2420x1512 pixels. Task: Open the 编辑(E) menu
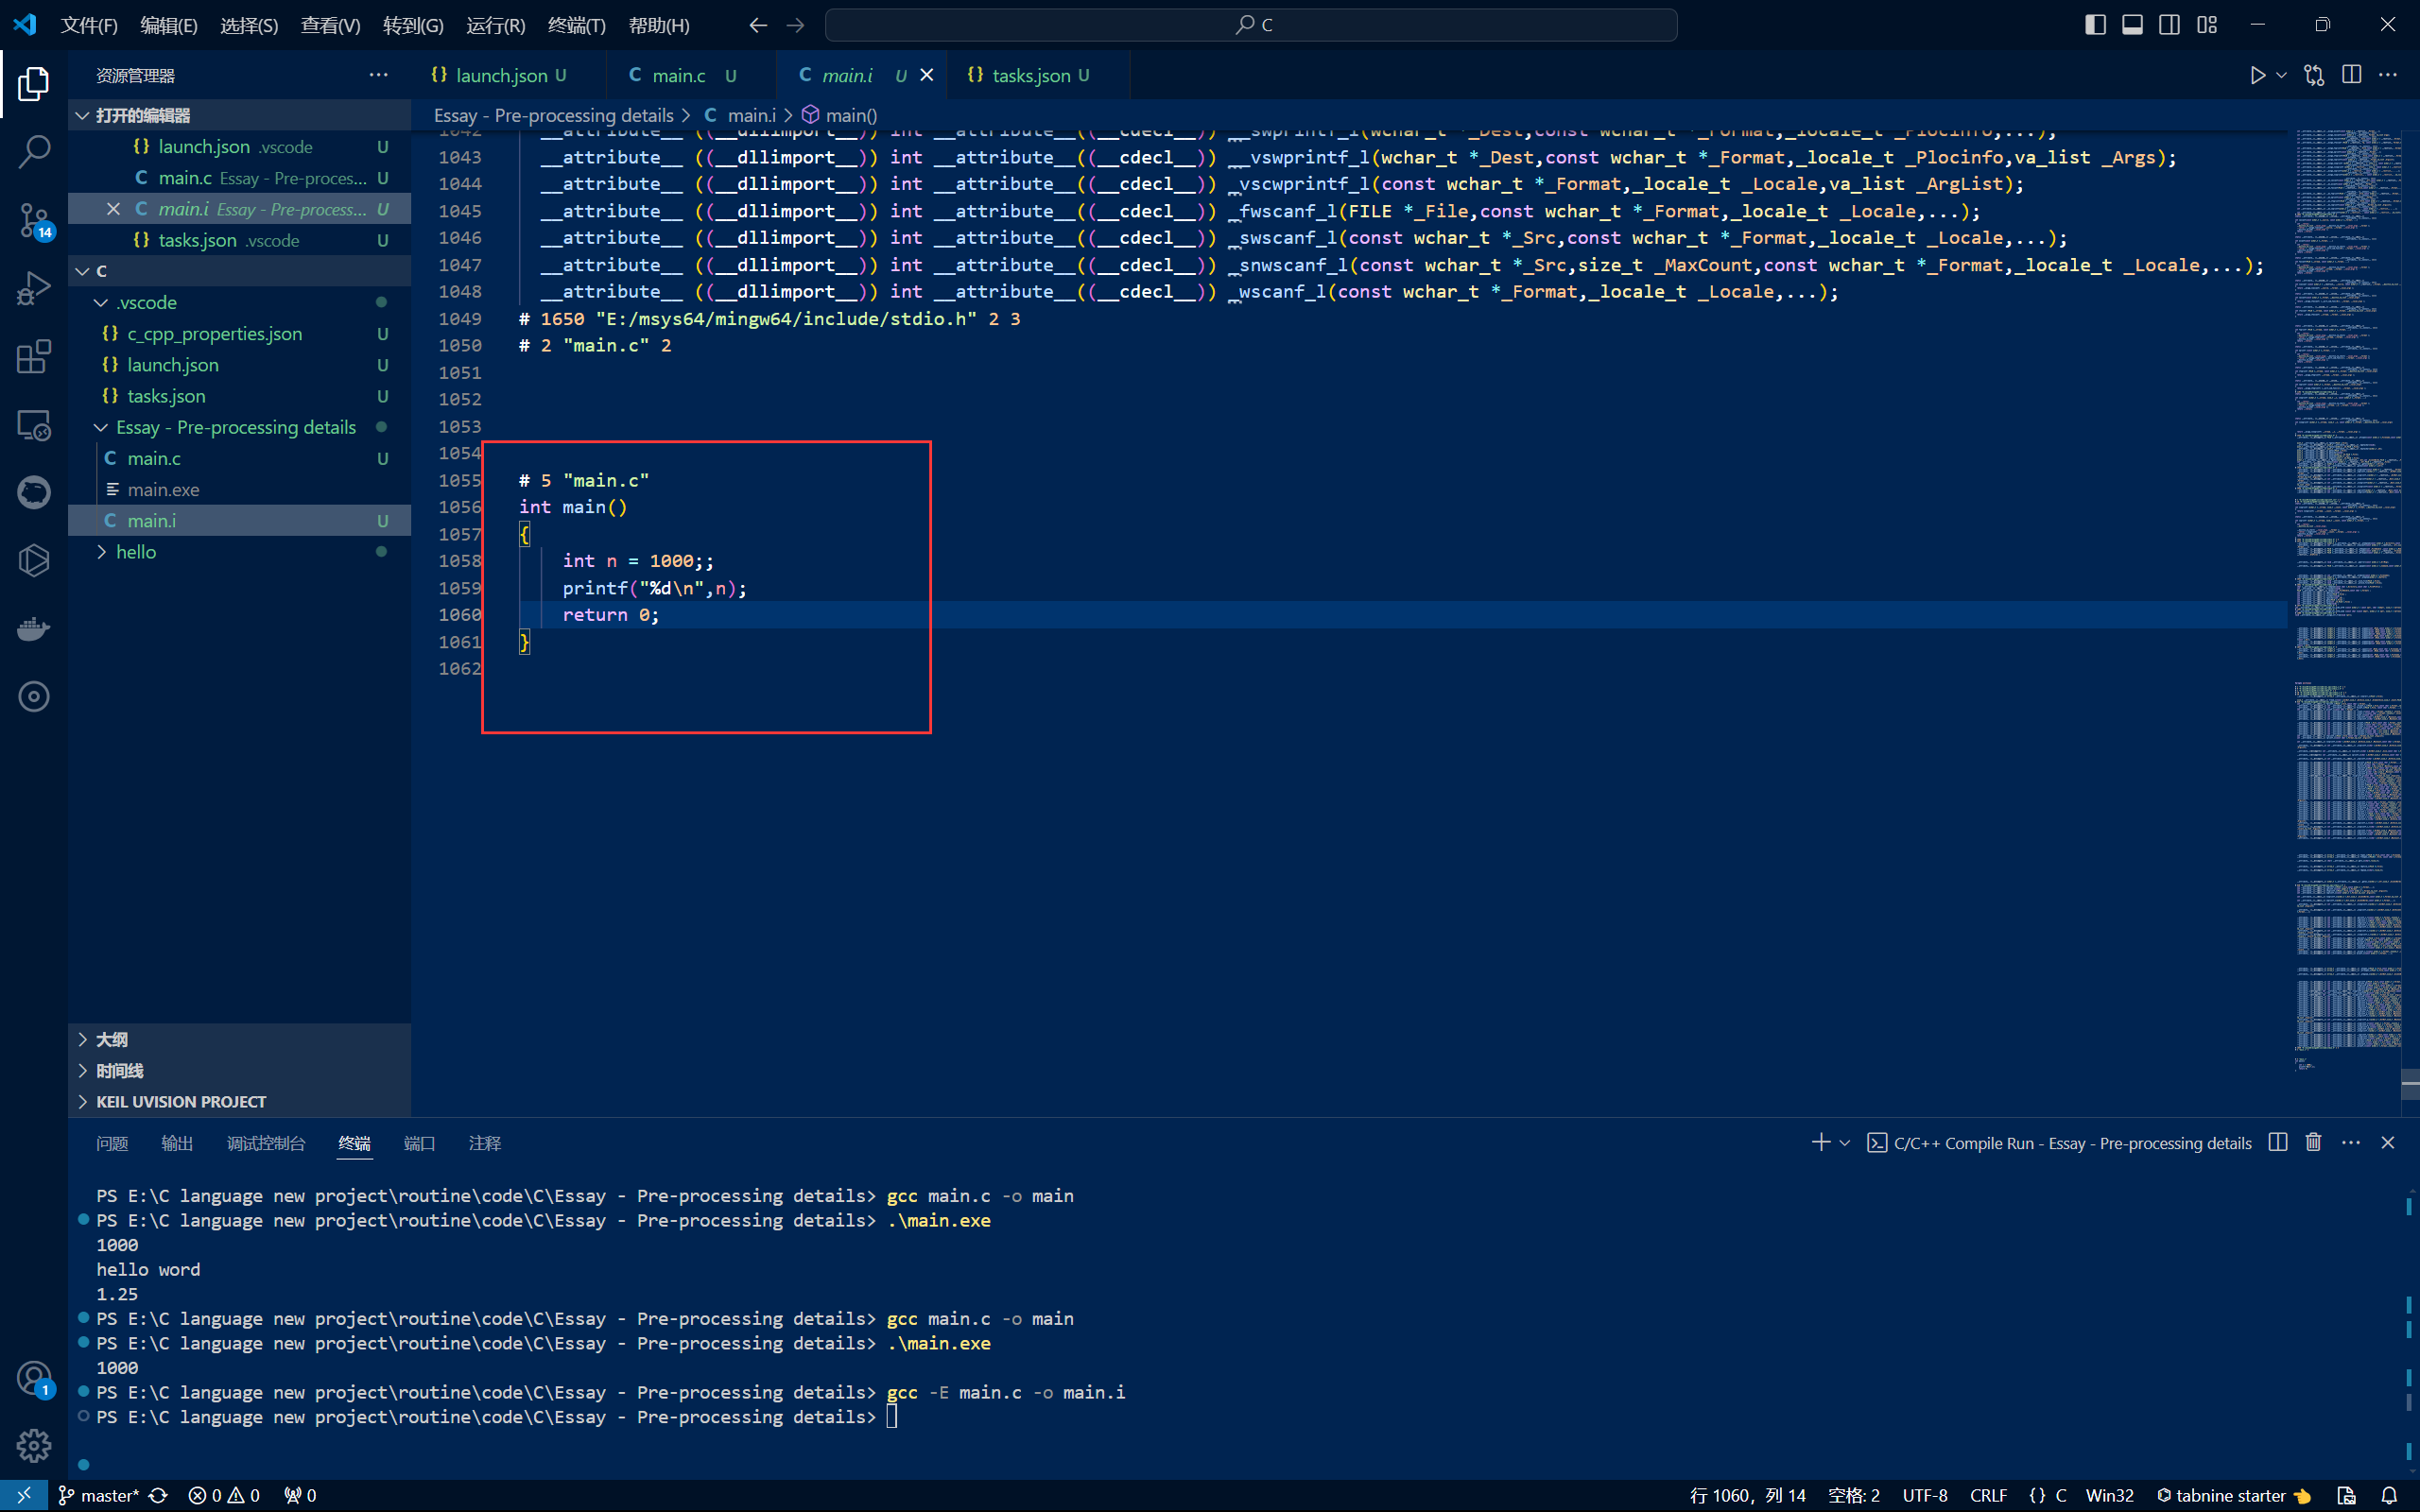click(x=169, y=25)
